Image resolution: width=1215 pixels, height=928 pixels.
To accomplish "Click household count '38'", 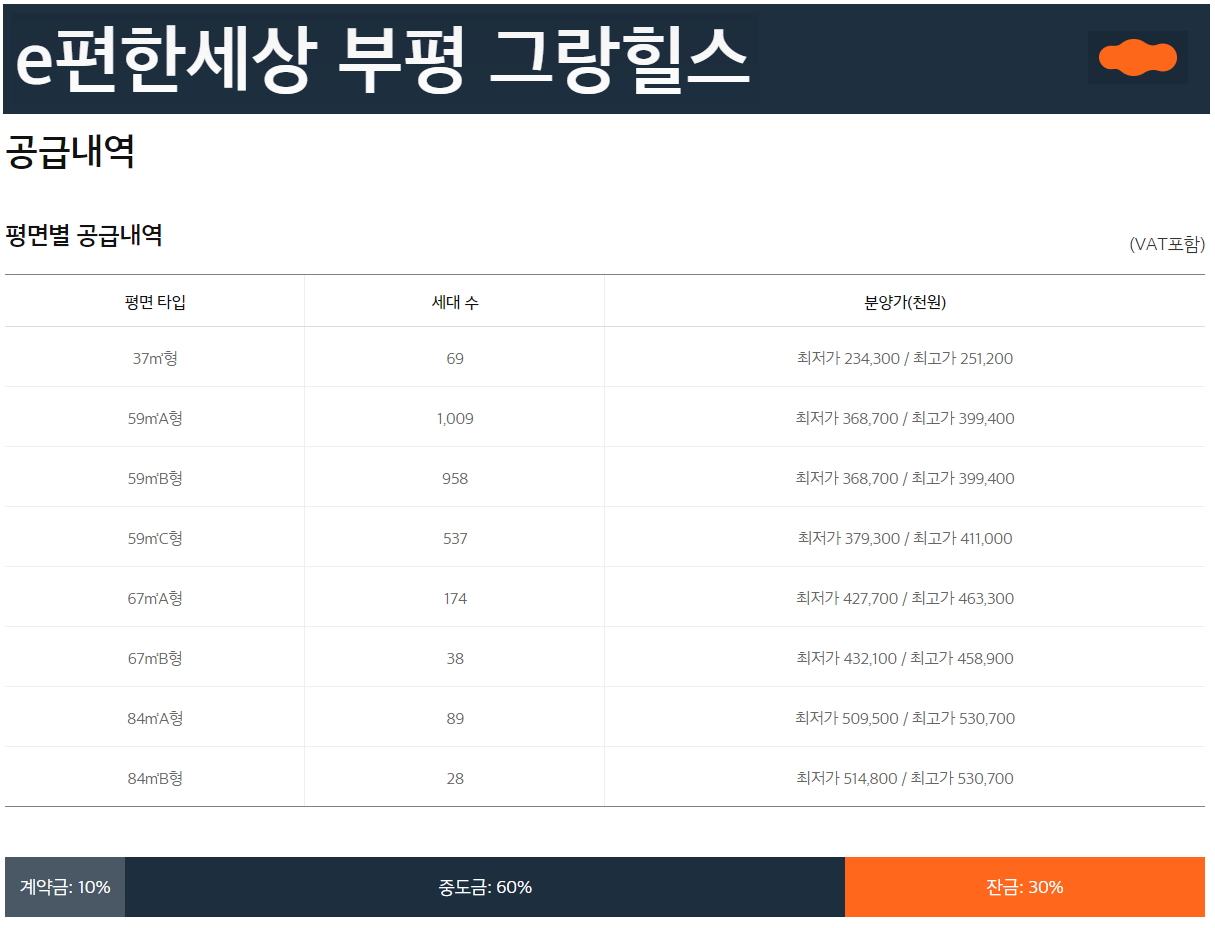I will tap(455, 658).
